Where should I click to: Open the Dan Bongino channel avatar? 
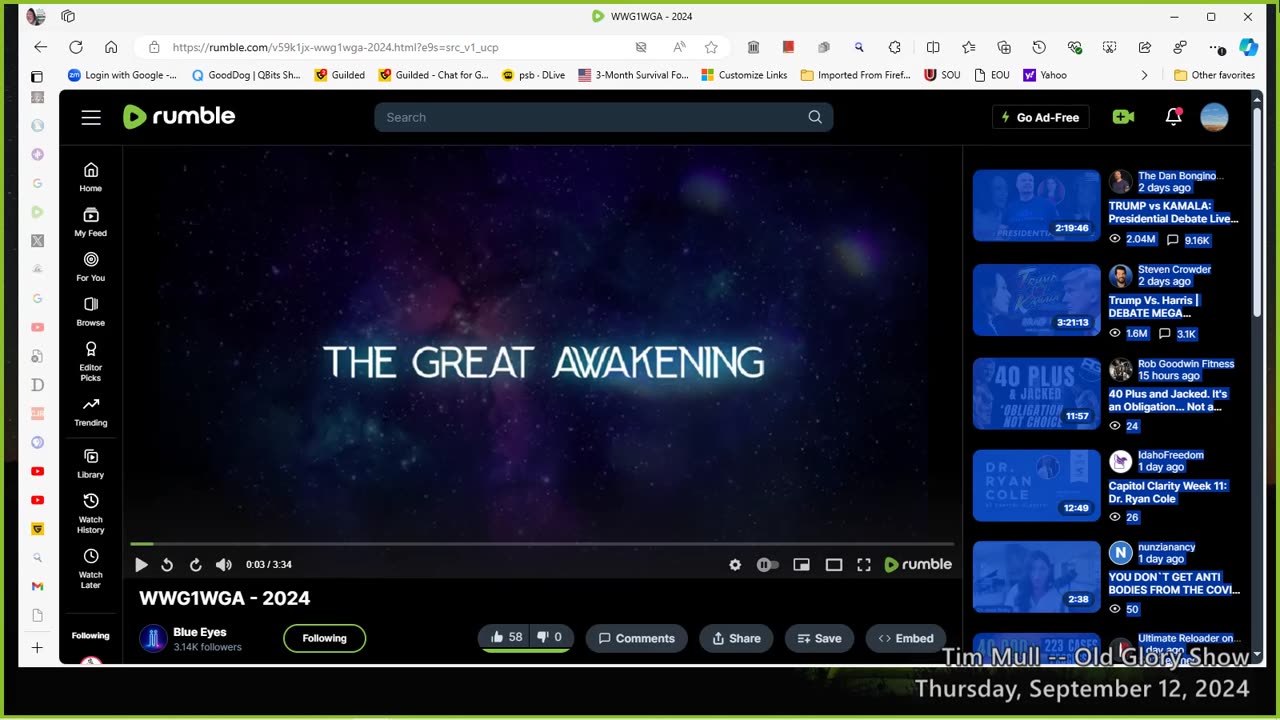1121,182
